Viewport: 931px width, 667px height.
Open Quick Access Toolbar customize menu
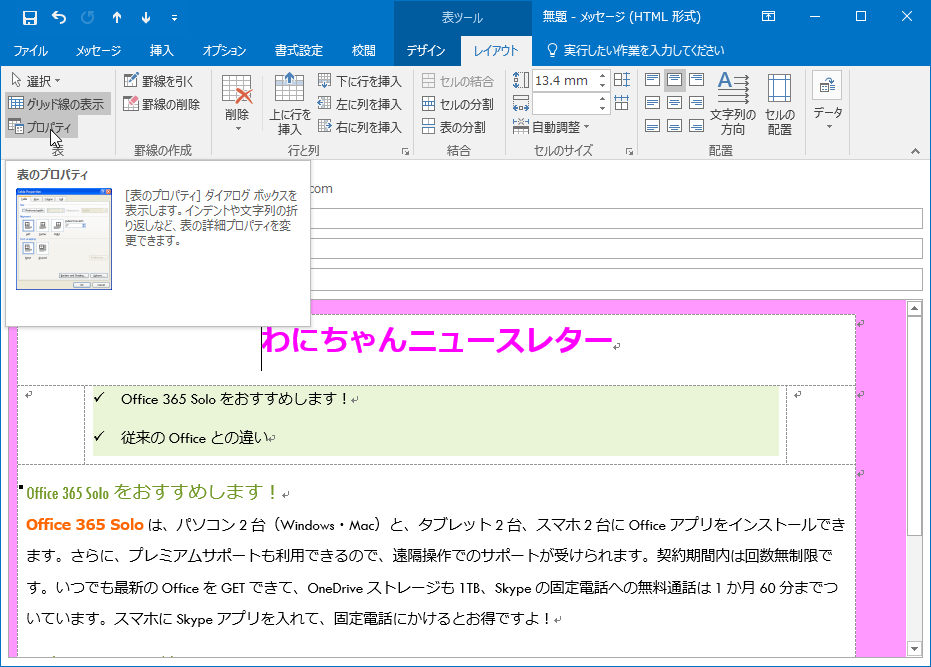click(x=174, y=18)
